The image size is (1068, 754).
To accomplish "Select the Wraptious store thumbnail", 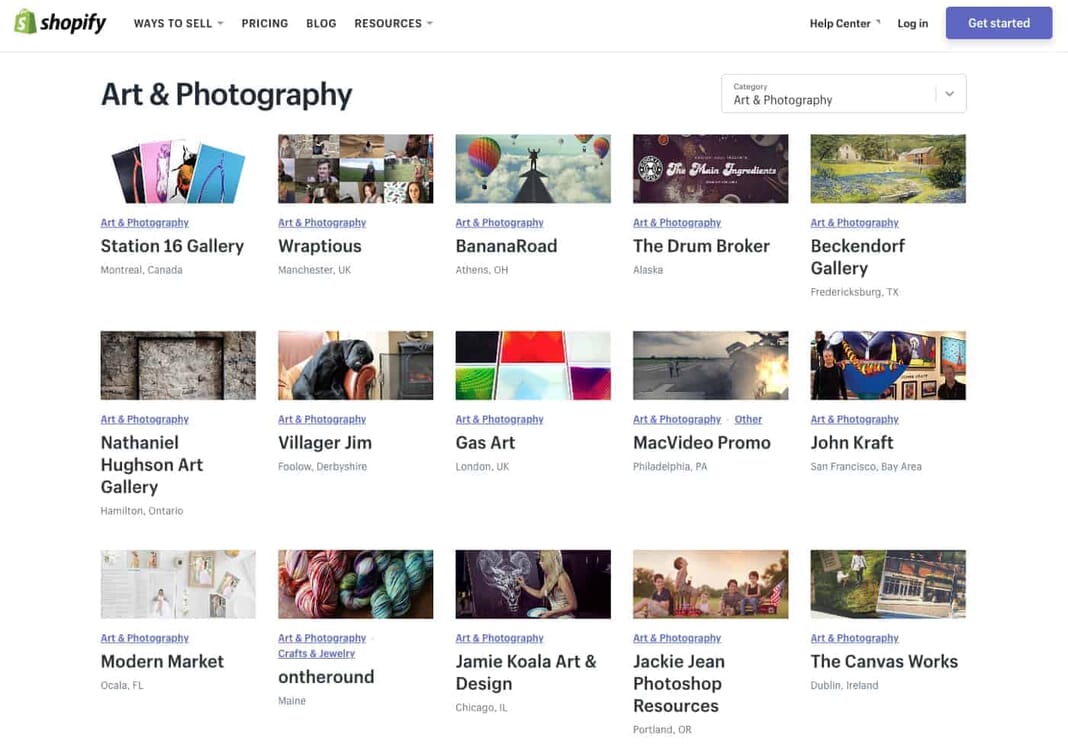I will pyautogui.click(x=355, y=169).
